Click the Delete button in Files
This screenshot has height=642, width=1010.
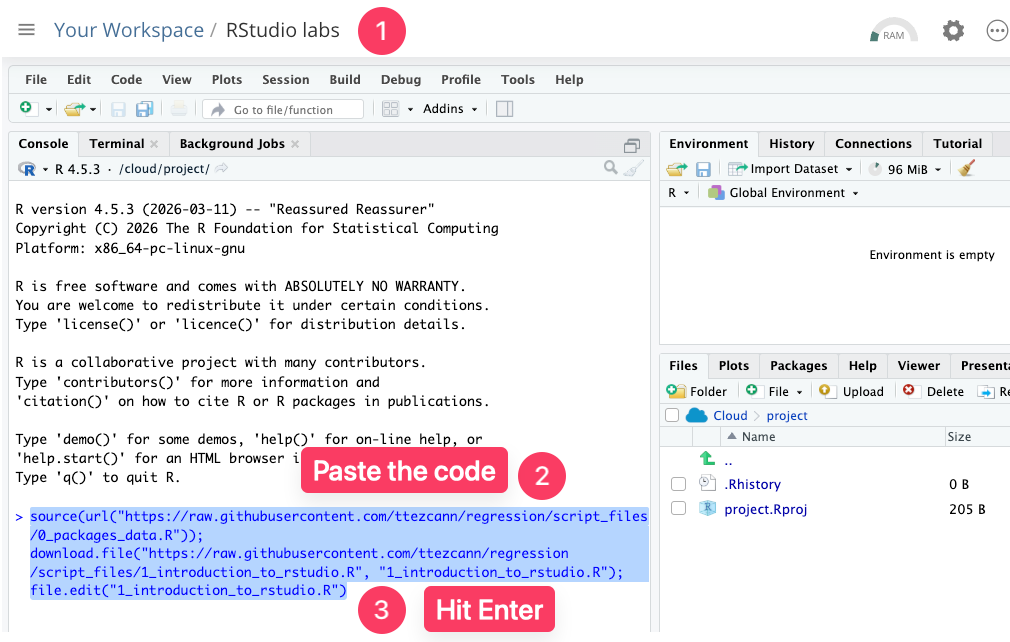pos(933,391)
